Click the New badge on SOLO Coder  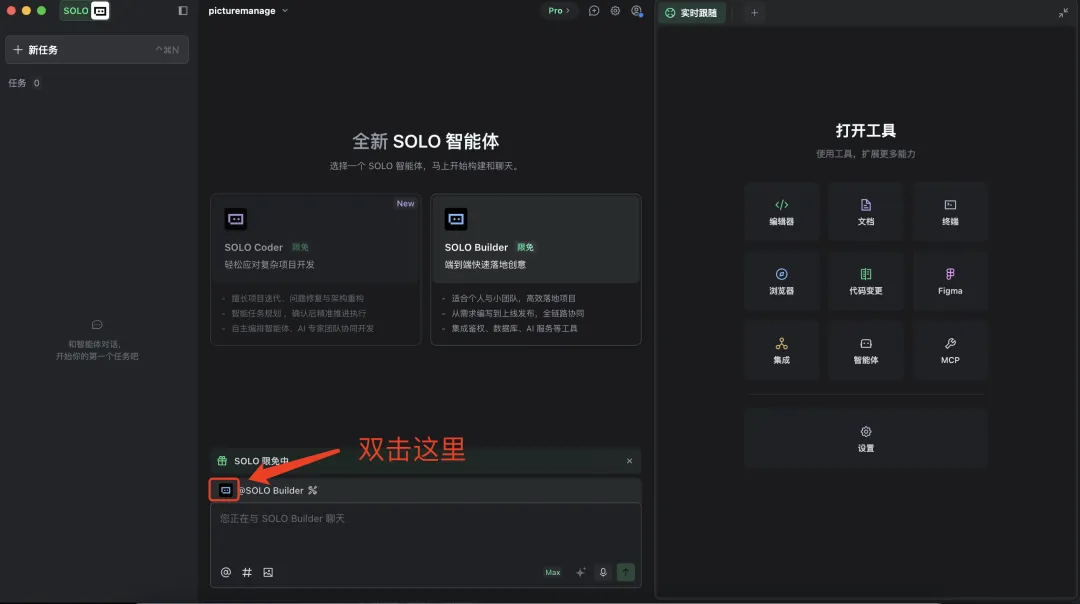405,203
